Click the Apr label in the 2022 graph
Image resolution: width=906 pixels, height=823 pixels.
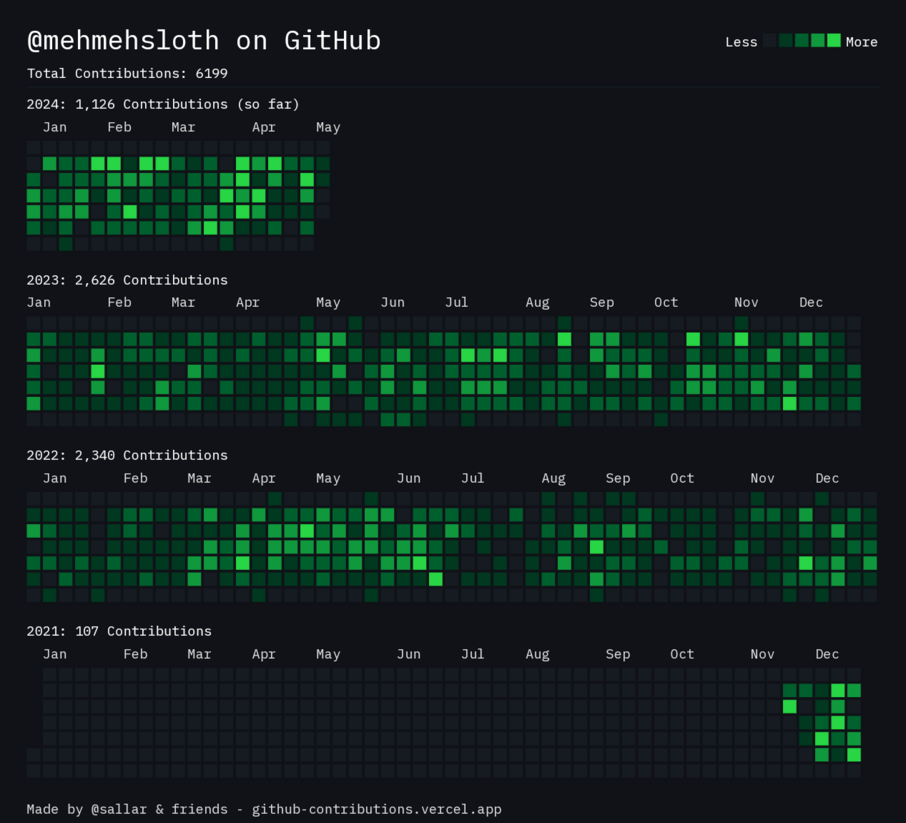tap(264, 478)
